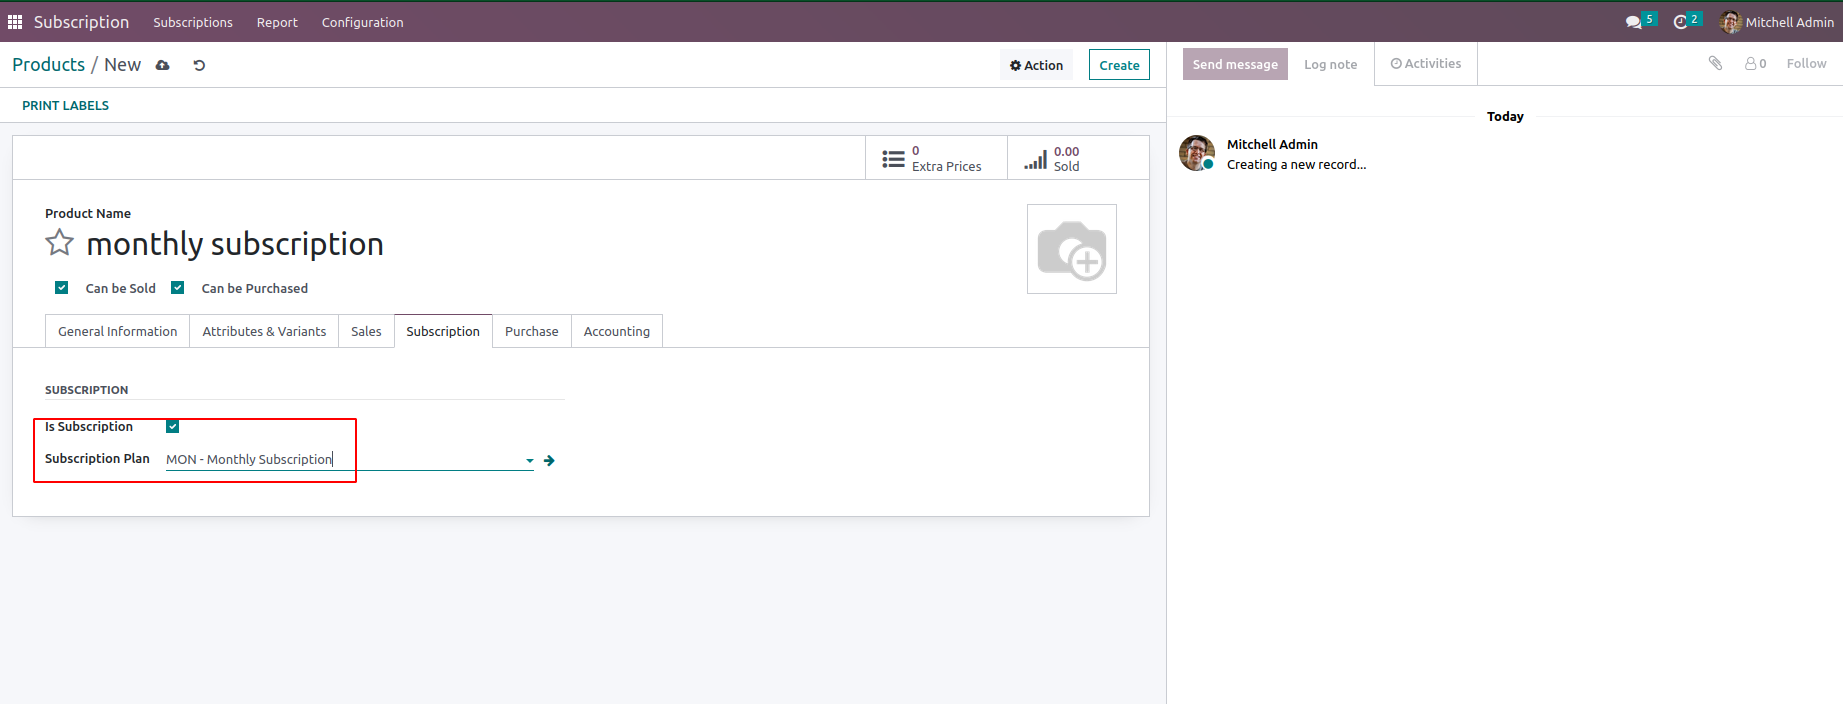Click Follow link

click(1806, 63)
